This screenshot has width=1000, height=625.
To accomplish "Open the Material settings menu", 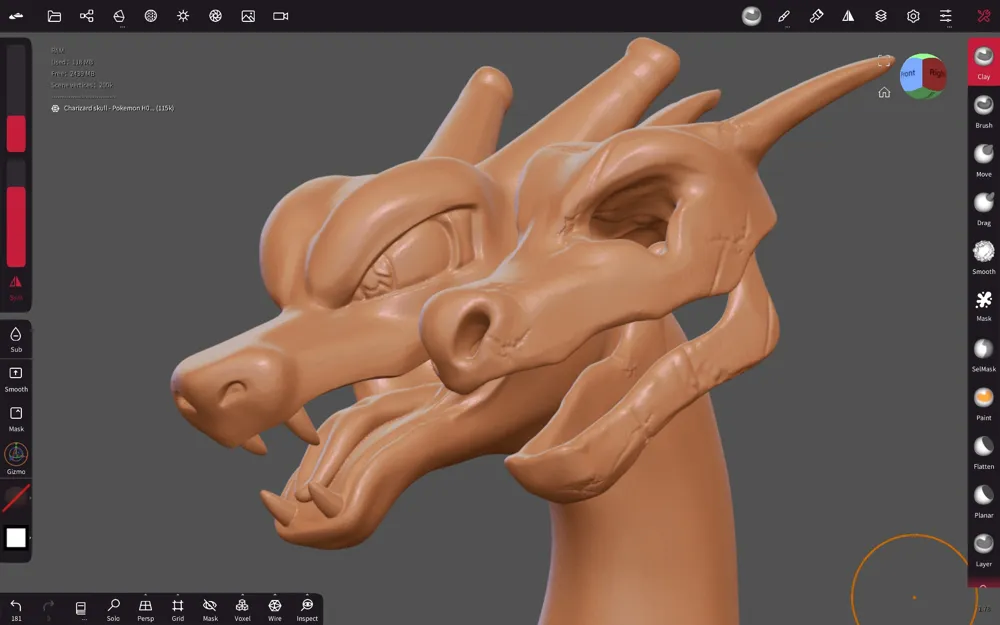I will [x=151, y=16].
